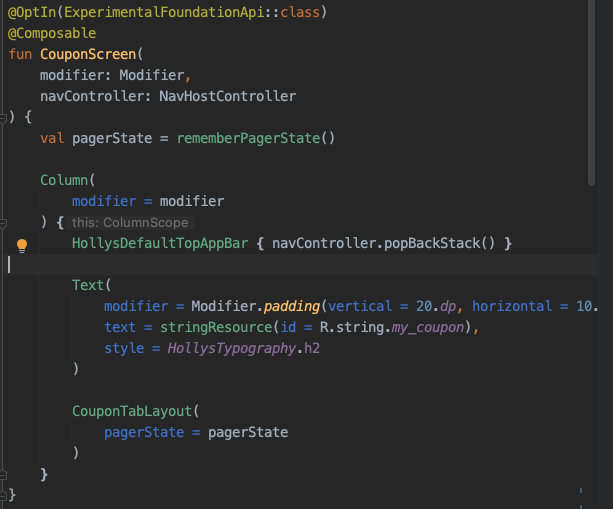This screenshot has width=613, height=509.
Task: Click the "style" named argument
Action: 124,348
